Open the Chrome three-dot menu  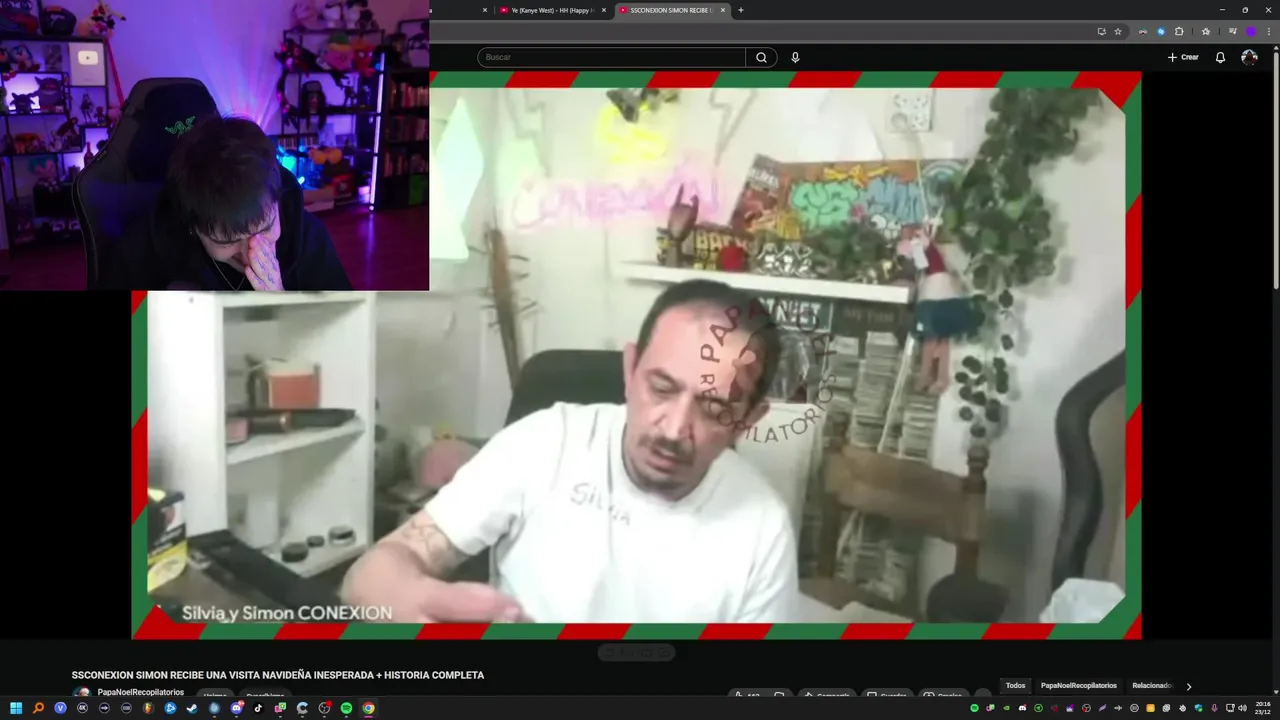coord(1269,31)
